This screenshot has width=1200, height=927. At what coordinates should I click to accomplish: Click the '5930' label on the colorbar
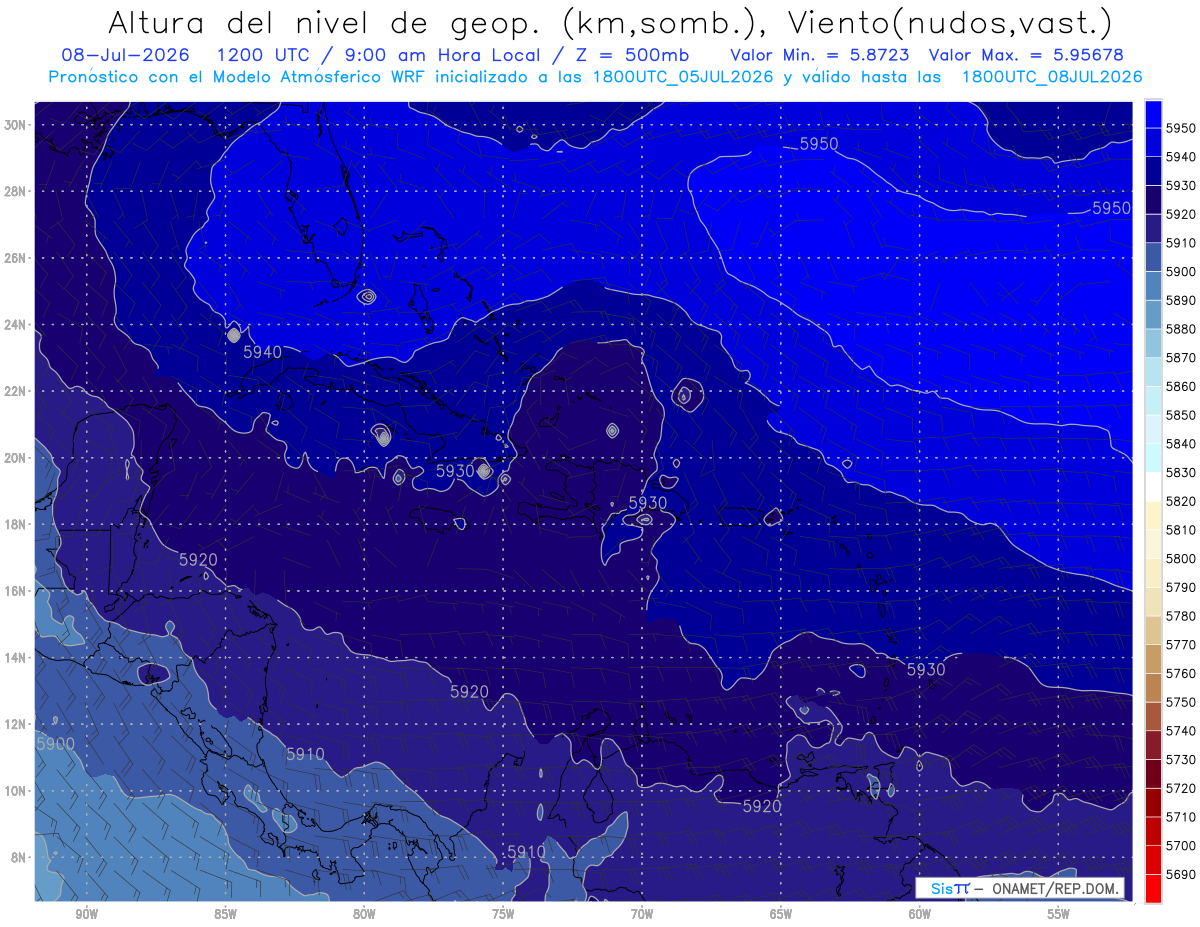[1181, 185]
